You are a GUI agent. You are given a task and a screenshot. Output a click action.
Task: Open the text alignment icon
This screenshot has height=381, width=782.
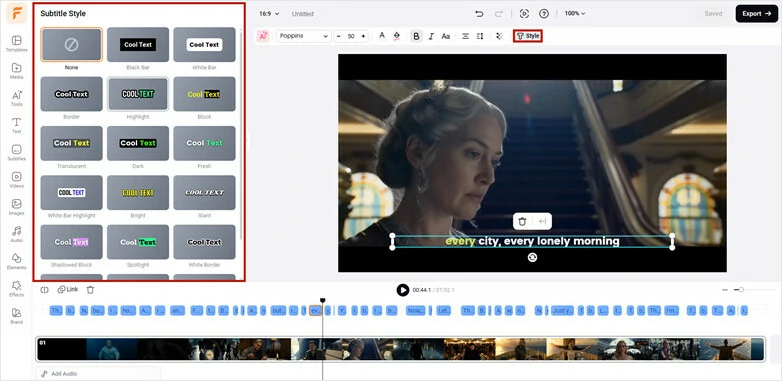465,36
